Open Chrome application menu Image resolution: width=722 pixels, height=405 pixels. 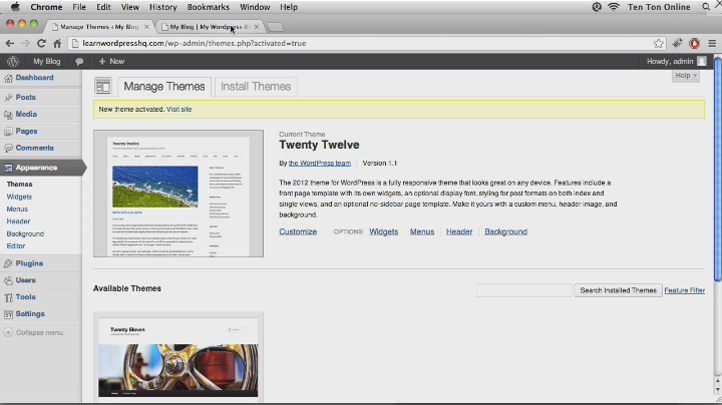click(46, 7)
